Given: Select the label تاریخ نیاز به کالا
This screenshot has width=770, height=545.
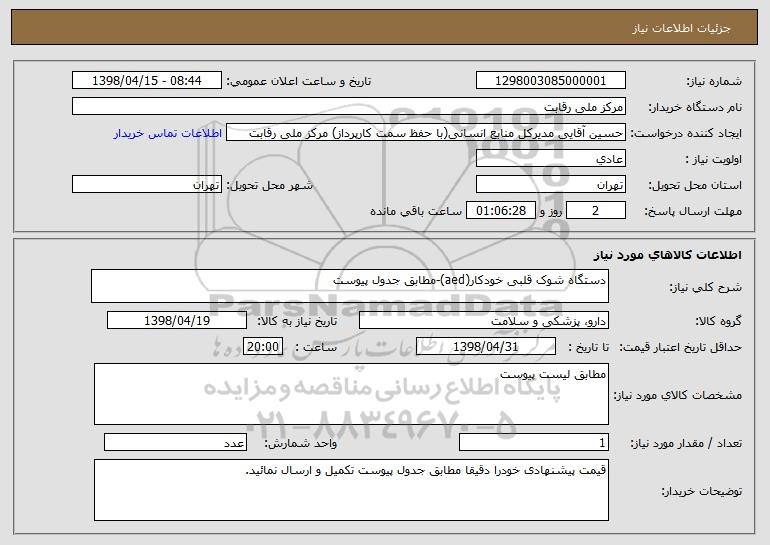Looking at the screenshot, I should tap(298, 321).
